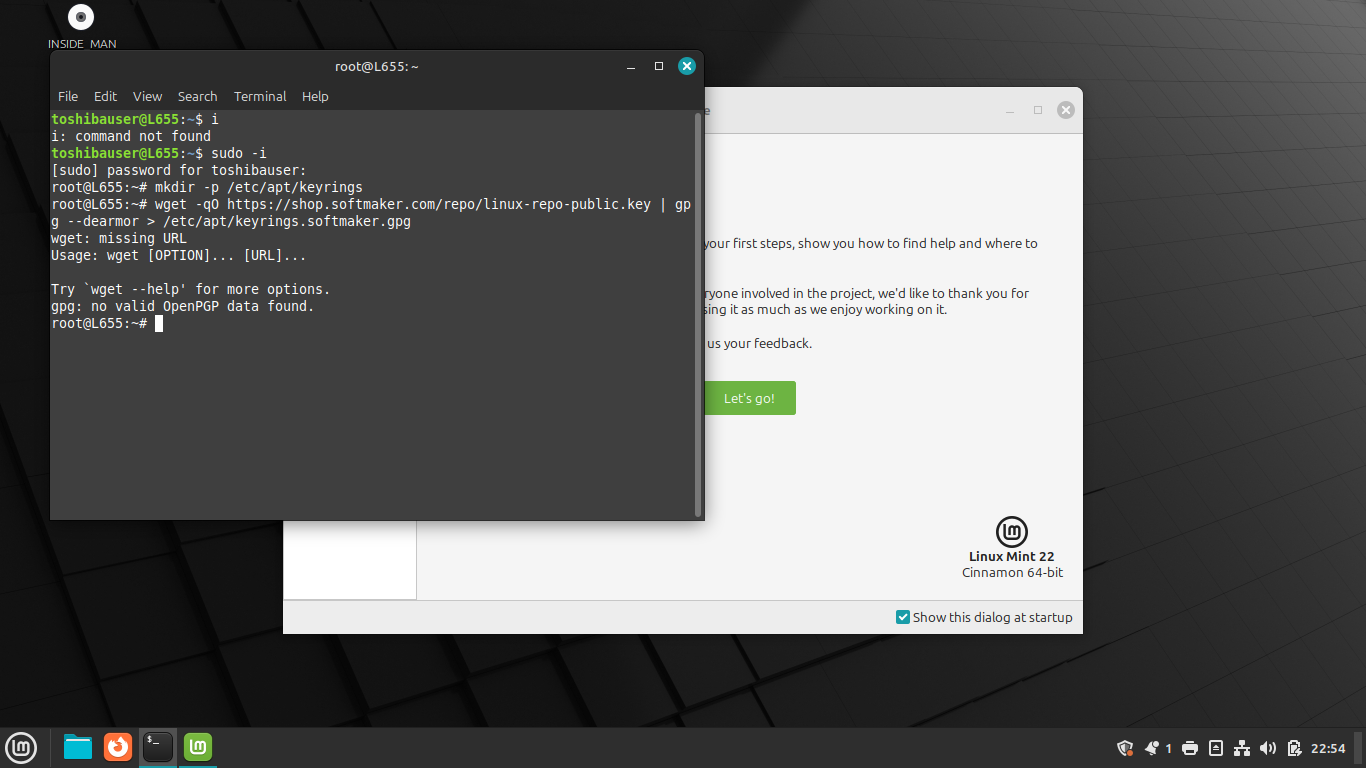Image resolution: width=1366 pixels, height=768 pixels.
Task: Select the INSIDE_MAN disc desktop icon
Action: coord(81,18)
